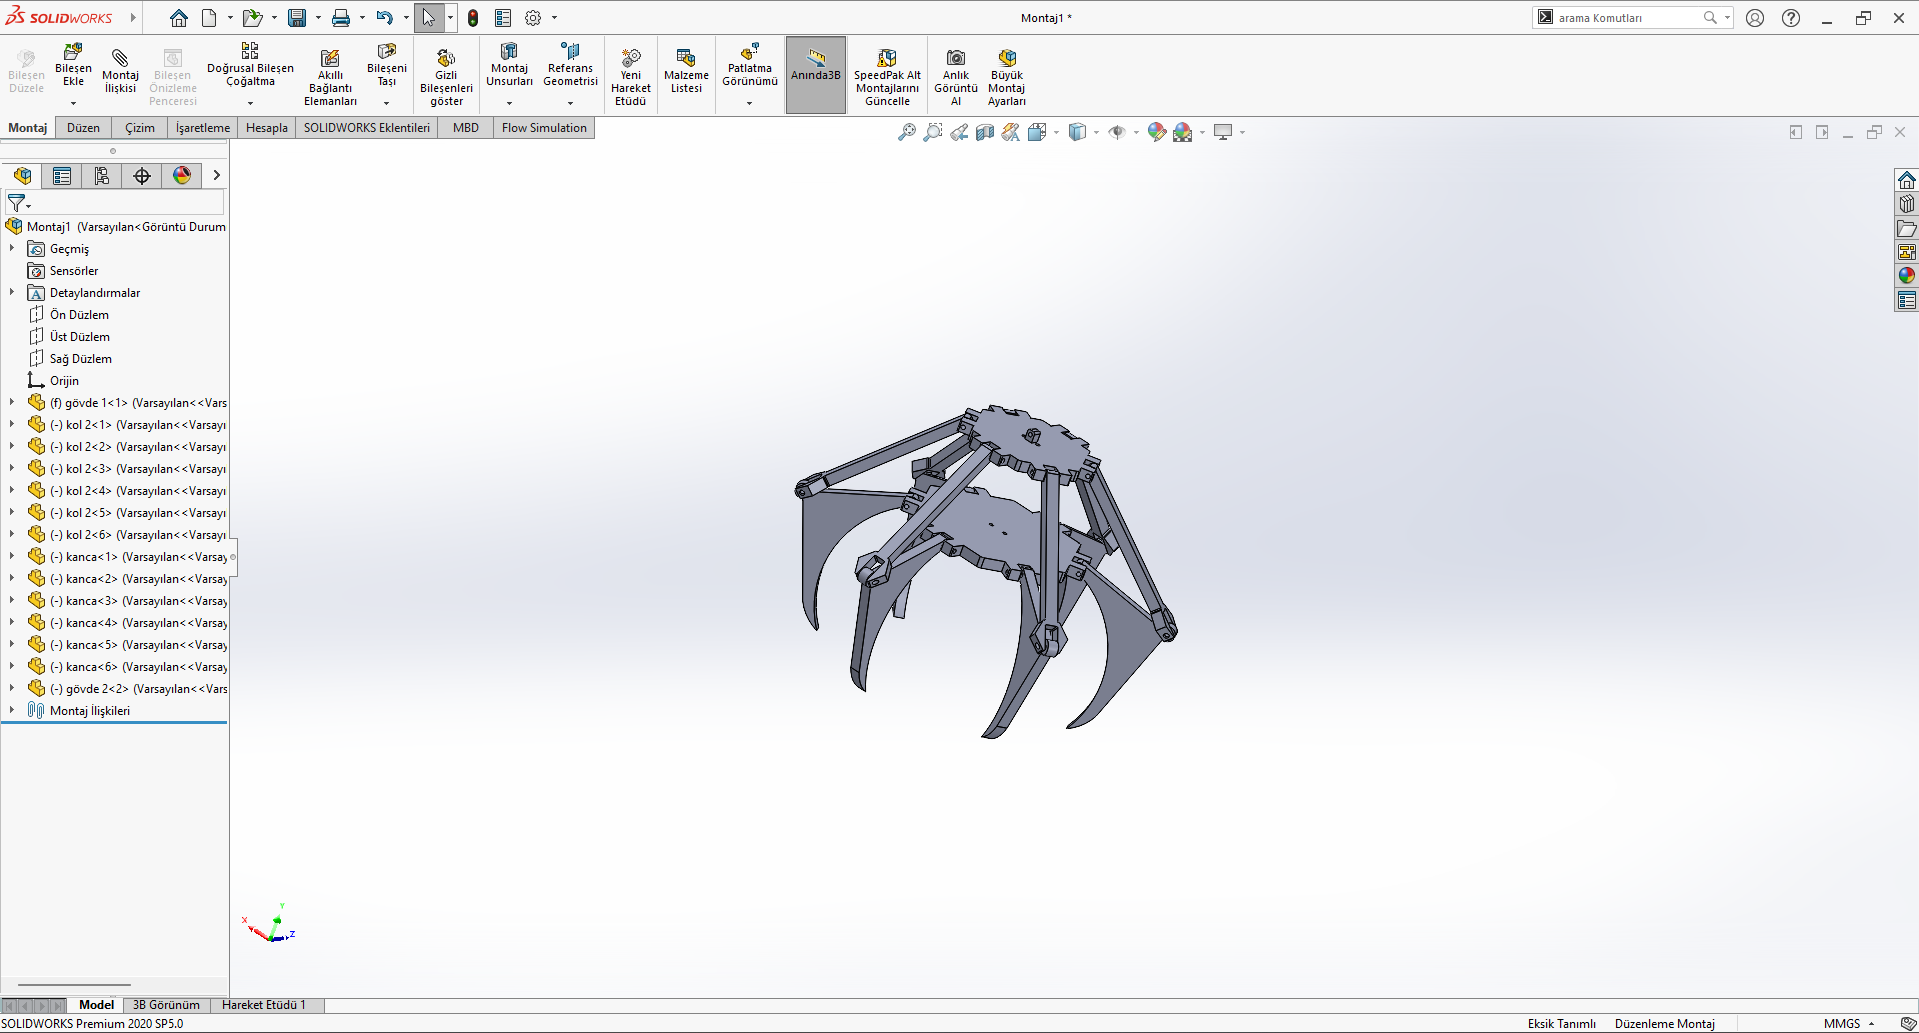1919x1033 pixels.
Task: Open Montaj İlişkisi mate tool
Action: point(120,71)
